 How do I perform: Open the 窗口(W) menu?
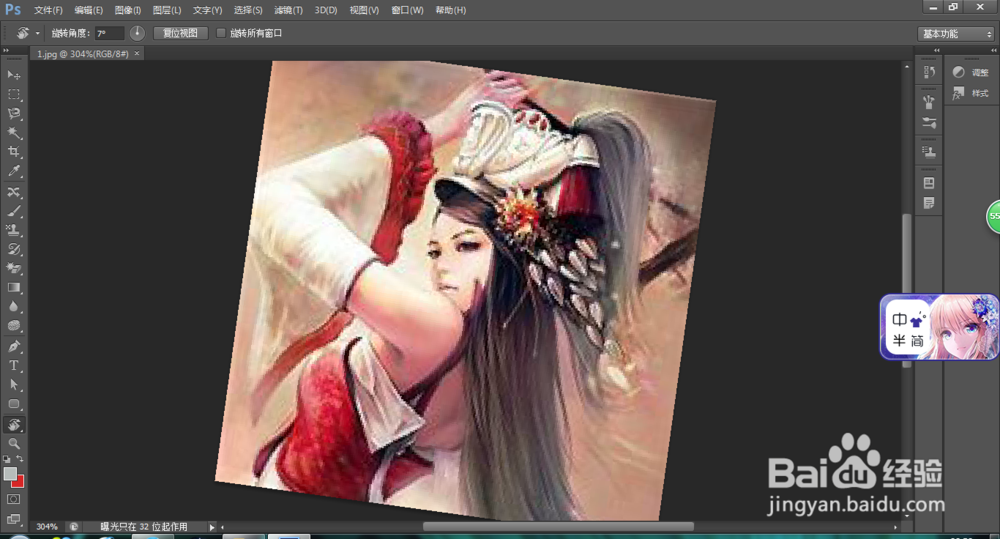coord(408,10)
